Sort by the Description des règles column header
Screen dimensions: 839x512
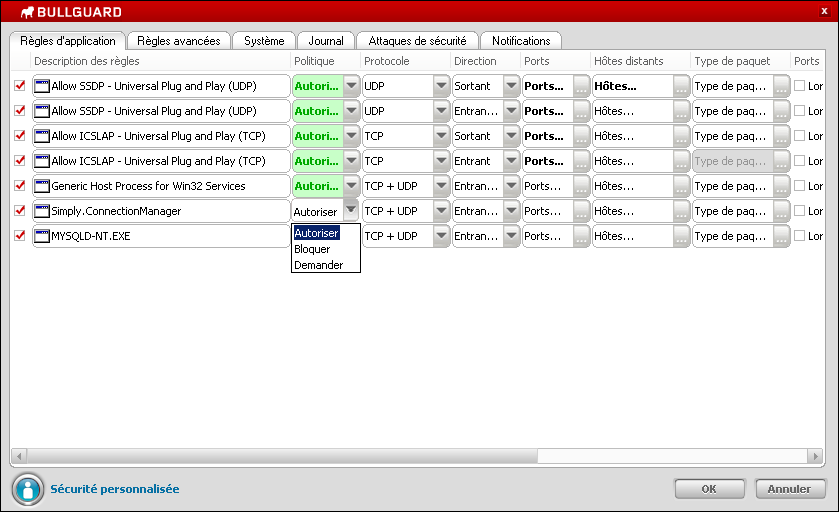tap(161, 61)
